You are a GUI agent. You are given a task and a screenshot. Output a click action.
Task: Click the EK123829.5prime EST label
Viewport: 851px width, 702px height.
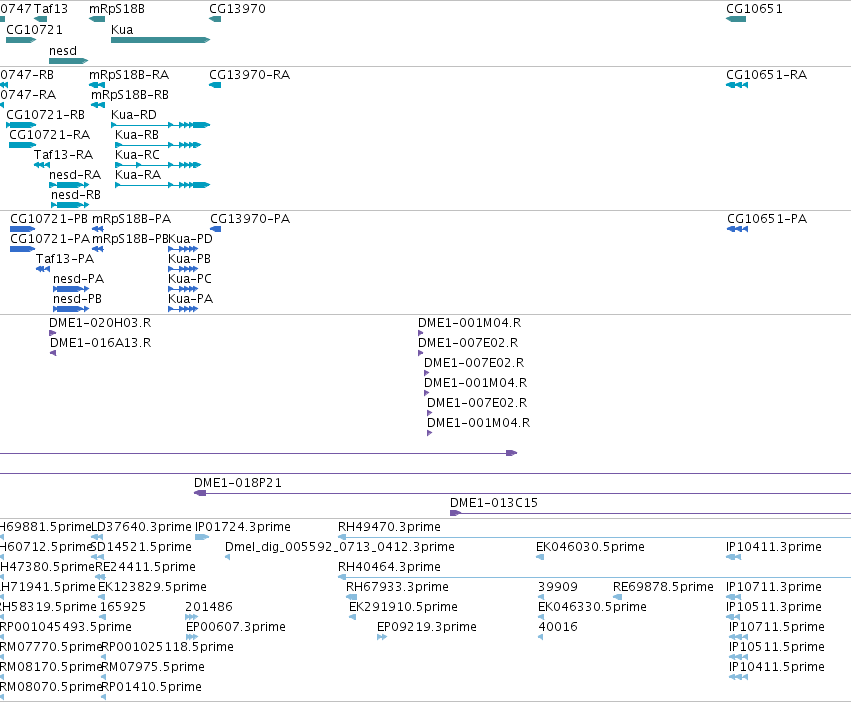(x=152, y=587)
